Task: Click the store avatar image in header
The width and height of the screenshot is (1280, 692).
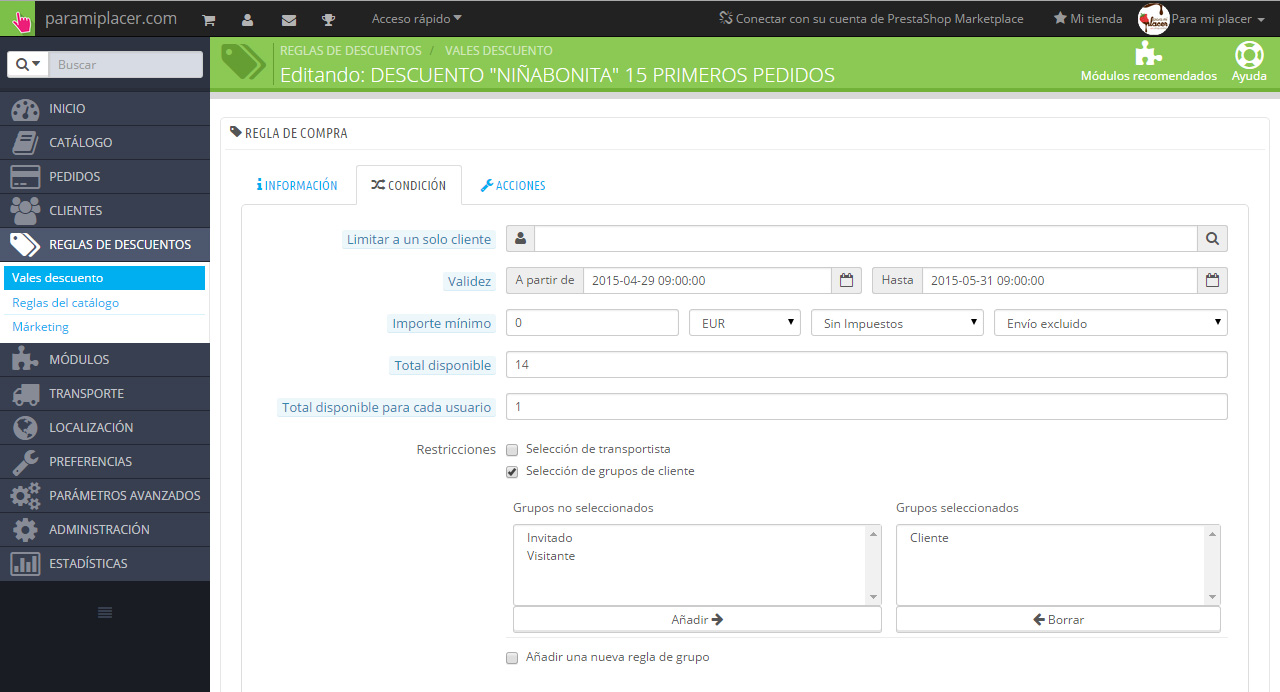Action: pyautogui.click(x=1153, y=19)
